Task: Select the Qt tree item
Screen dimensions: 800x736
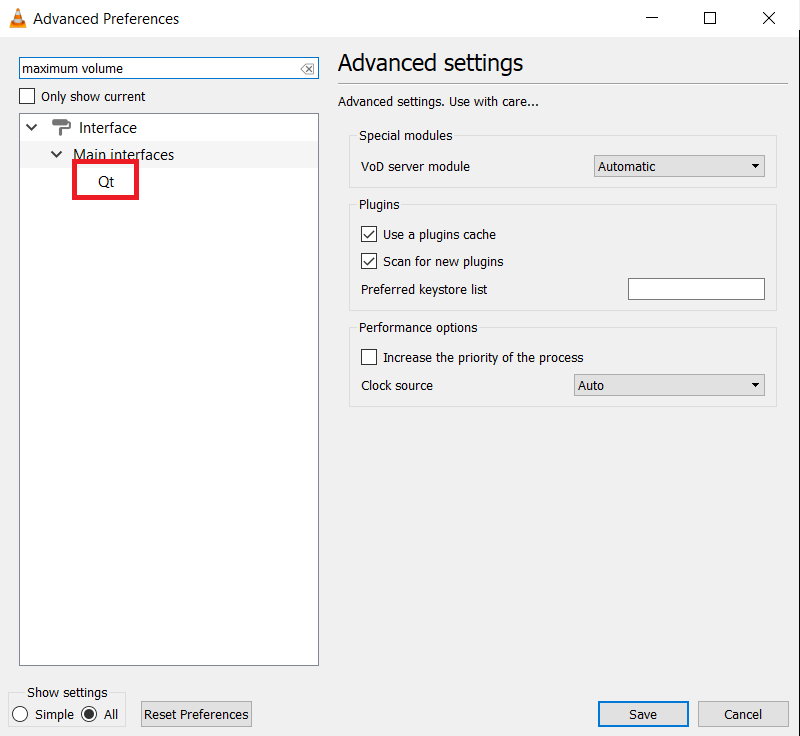Action: (x=106, y=182)
